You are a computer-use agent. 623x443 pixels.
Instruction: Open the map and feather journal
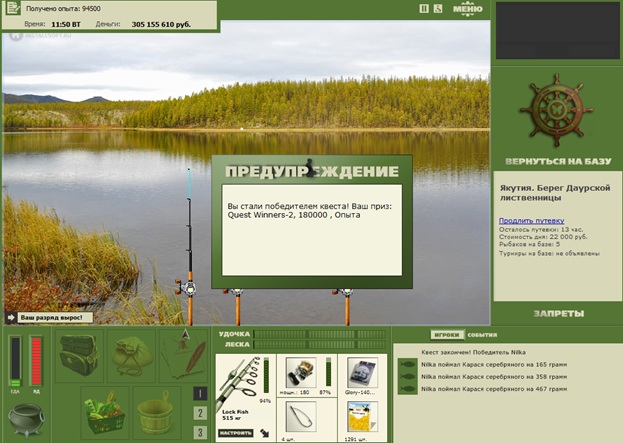181,356
